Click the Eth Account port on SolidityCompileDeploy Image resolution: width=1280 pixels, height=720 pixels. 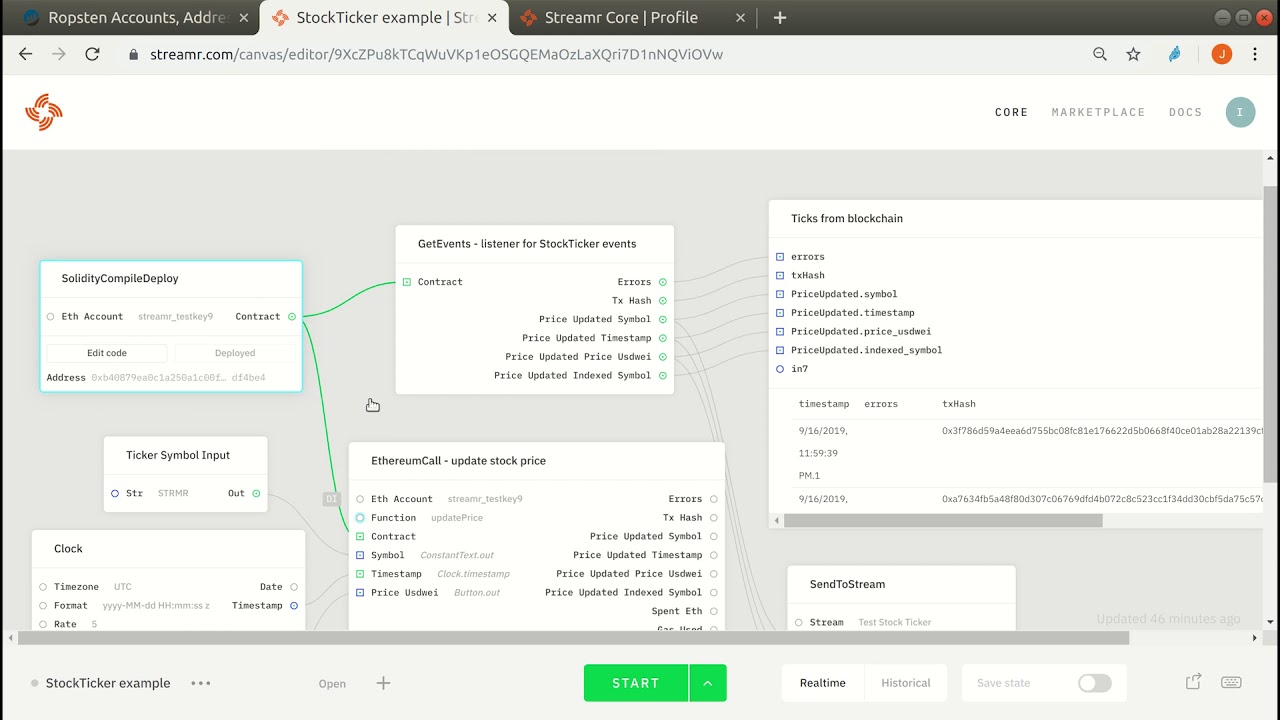(x=50, y=317)
